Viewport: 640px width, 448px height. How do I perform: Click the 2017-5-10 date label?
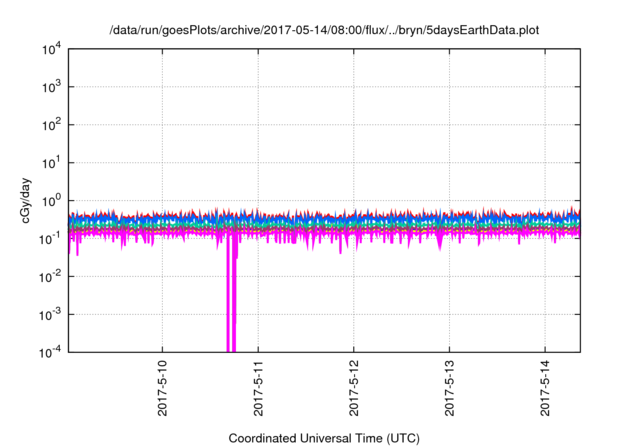162,388
